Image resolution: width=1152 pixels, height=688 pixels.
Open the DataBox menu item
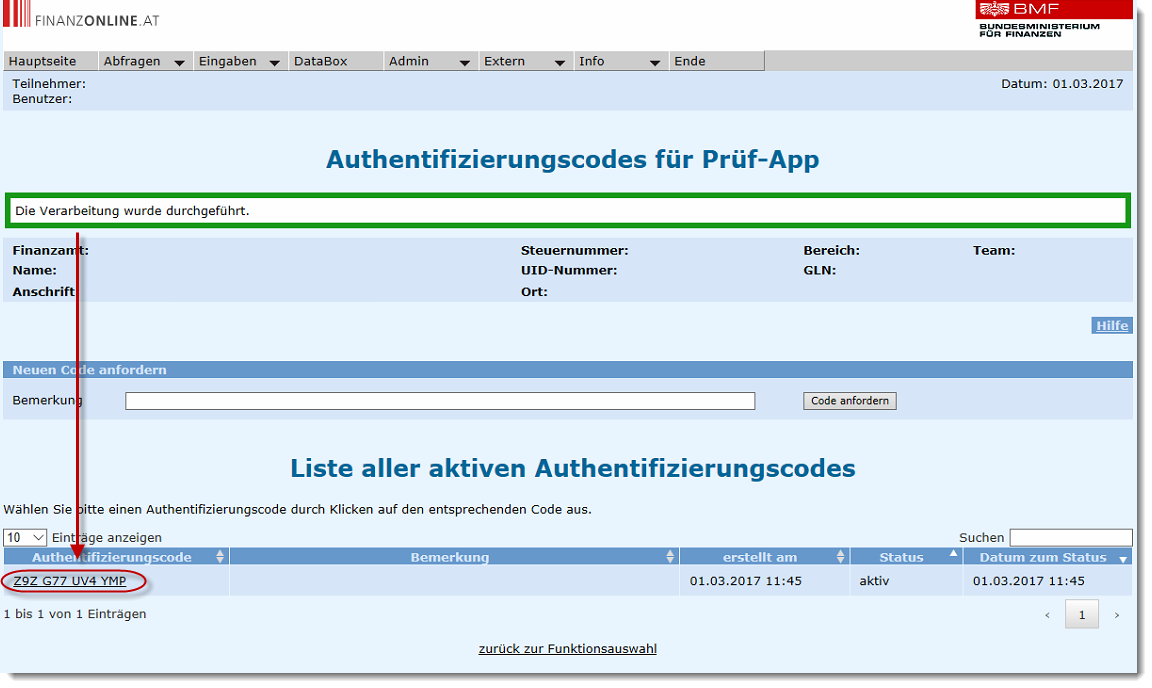tap(321, 61)
